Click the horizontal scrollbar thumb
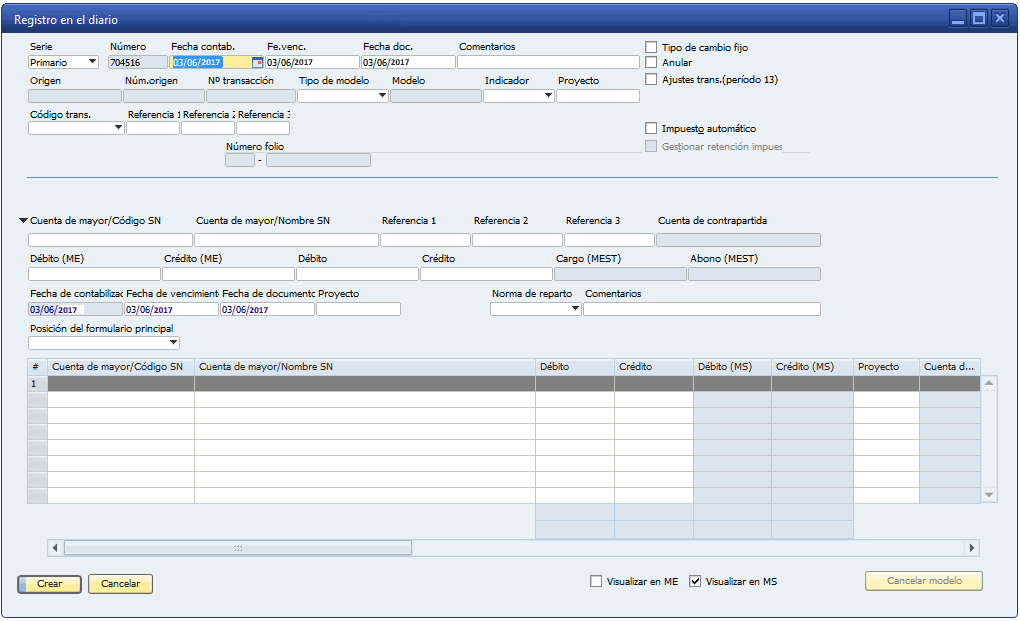The image size is (1020, 621). [238, 548]
